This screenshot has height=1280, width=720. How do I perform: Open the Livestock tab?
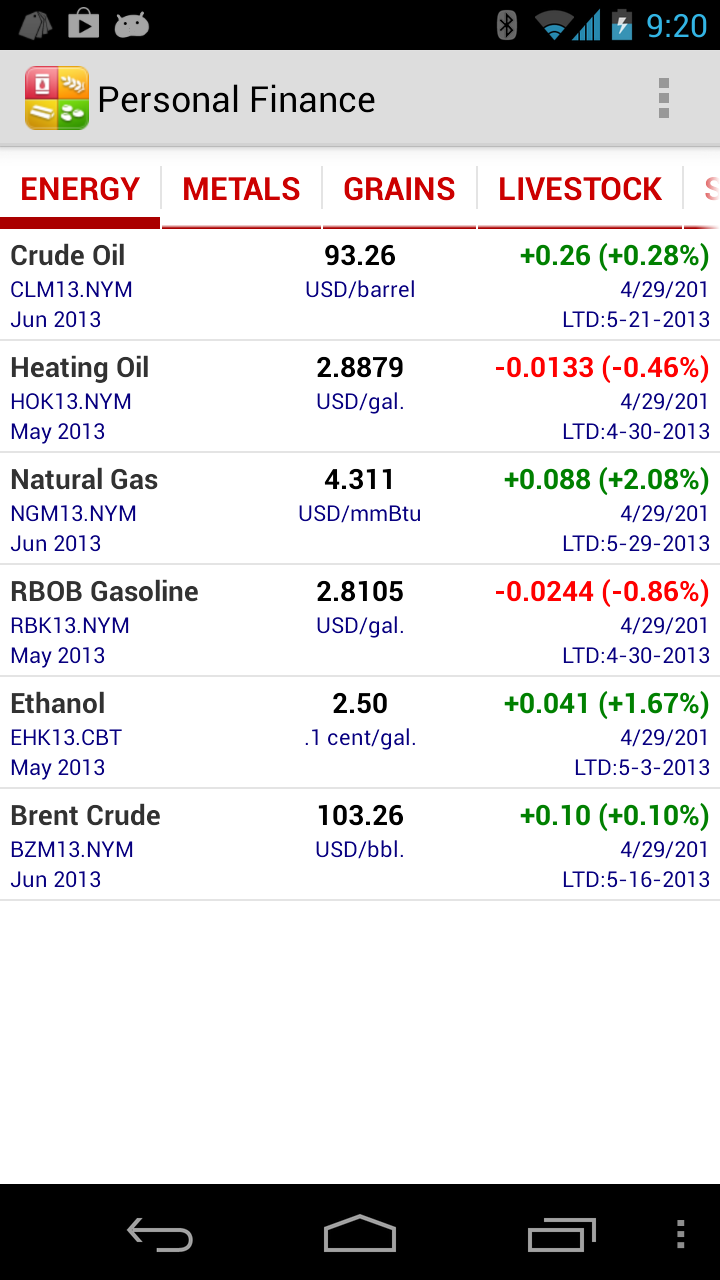580,189
